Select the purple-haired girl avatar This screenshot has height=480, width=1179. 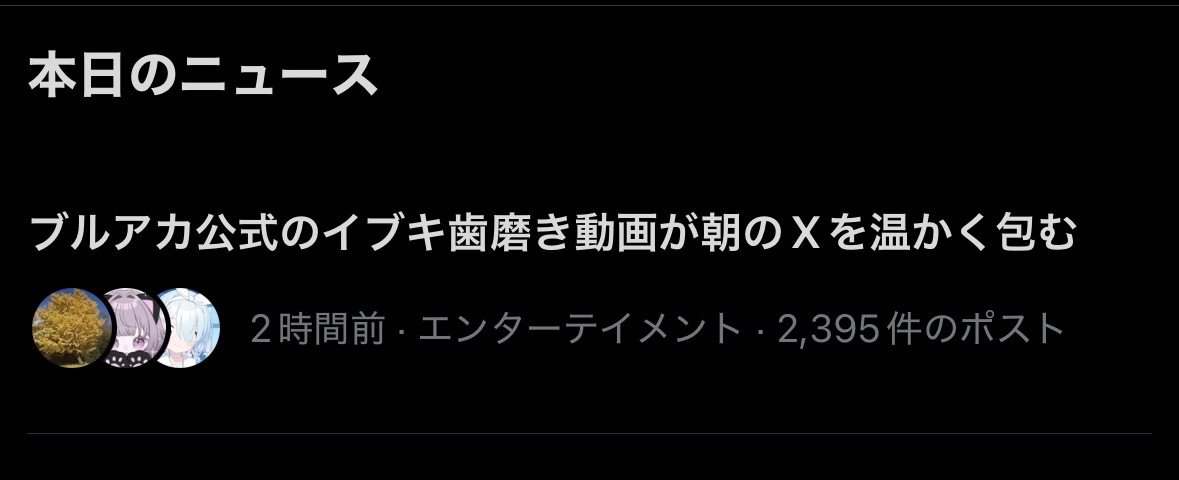pyautogui.click(x=134, y=327)
